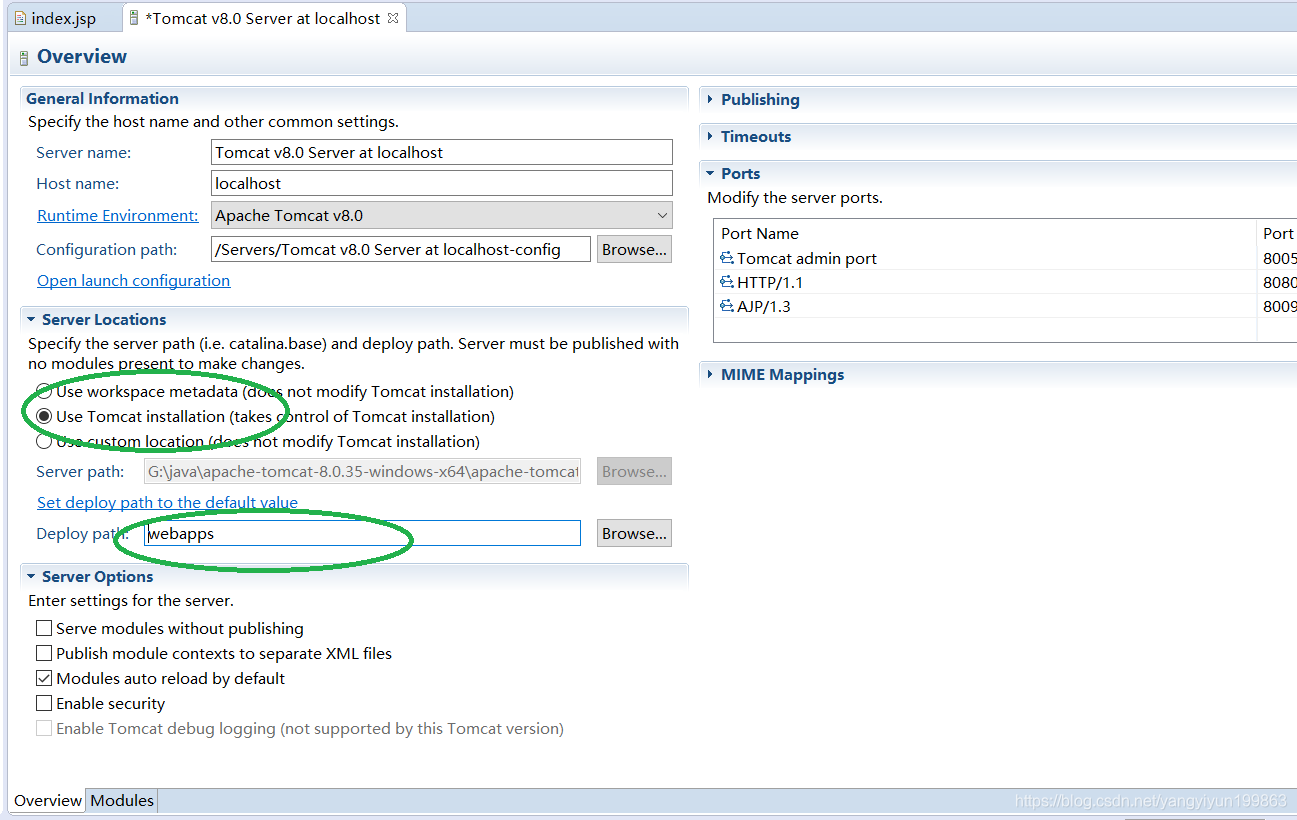Screen dimensions: 1297x820
Task: Expand the Publishing section
Action: [710, 99]
